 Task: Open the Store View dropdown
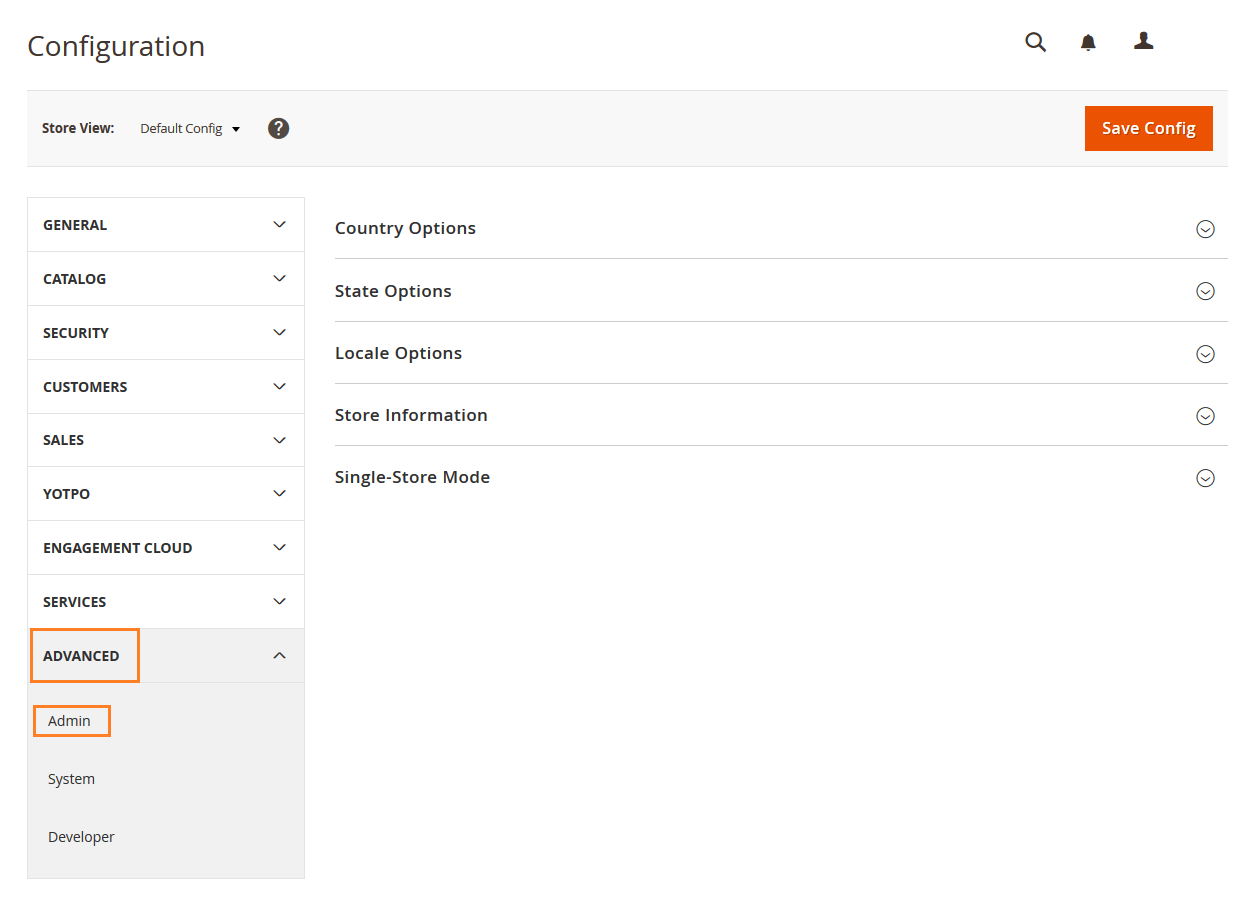click(190, 128)
